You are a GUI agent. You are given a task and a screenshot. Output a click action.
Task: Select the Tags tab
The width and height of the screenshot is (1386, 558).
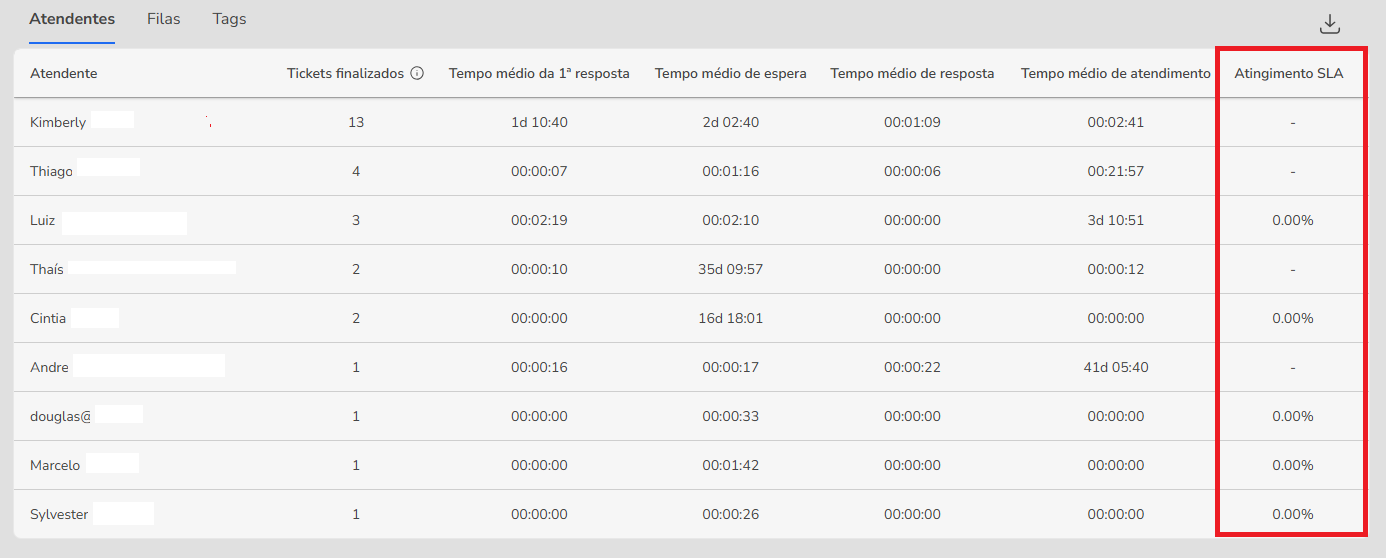229,19
